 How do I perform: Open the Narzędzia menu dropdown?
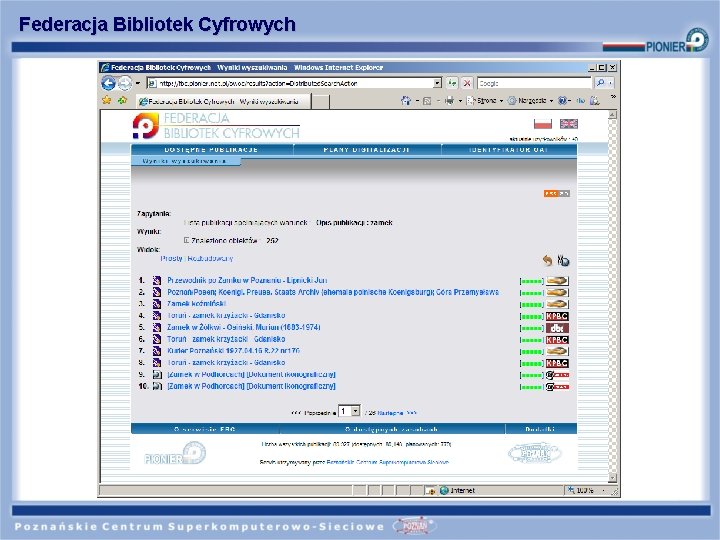pos(531,101)
